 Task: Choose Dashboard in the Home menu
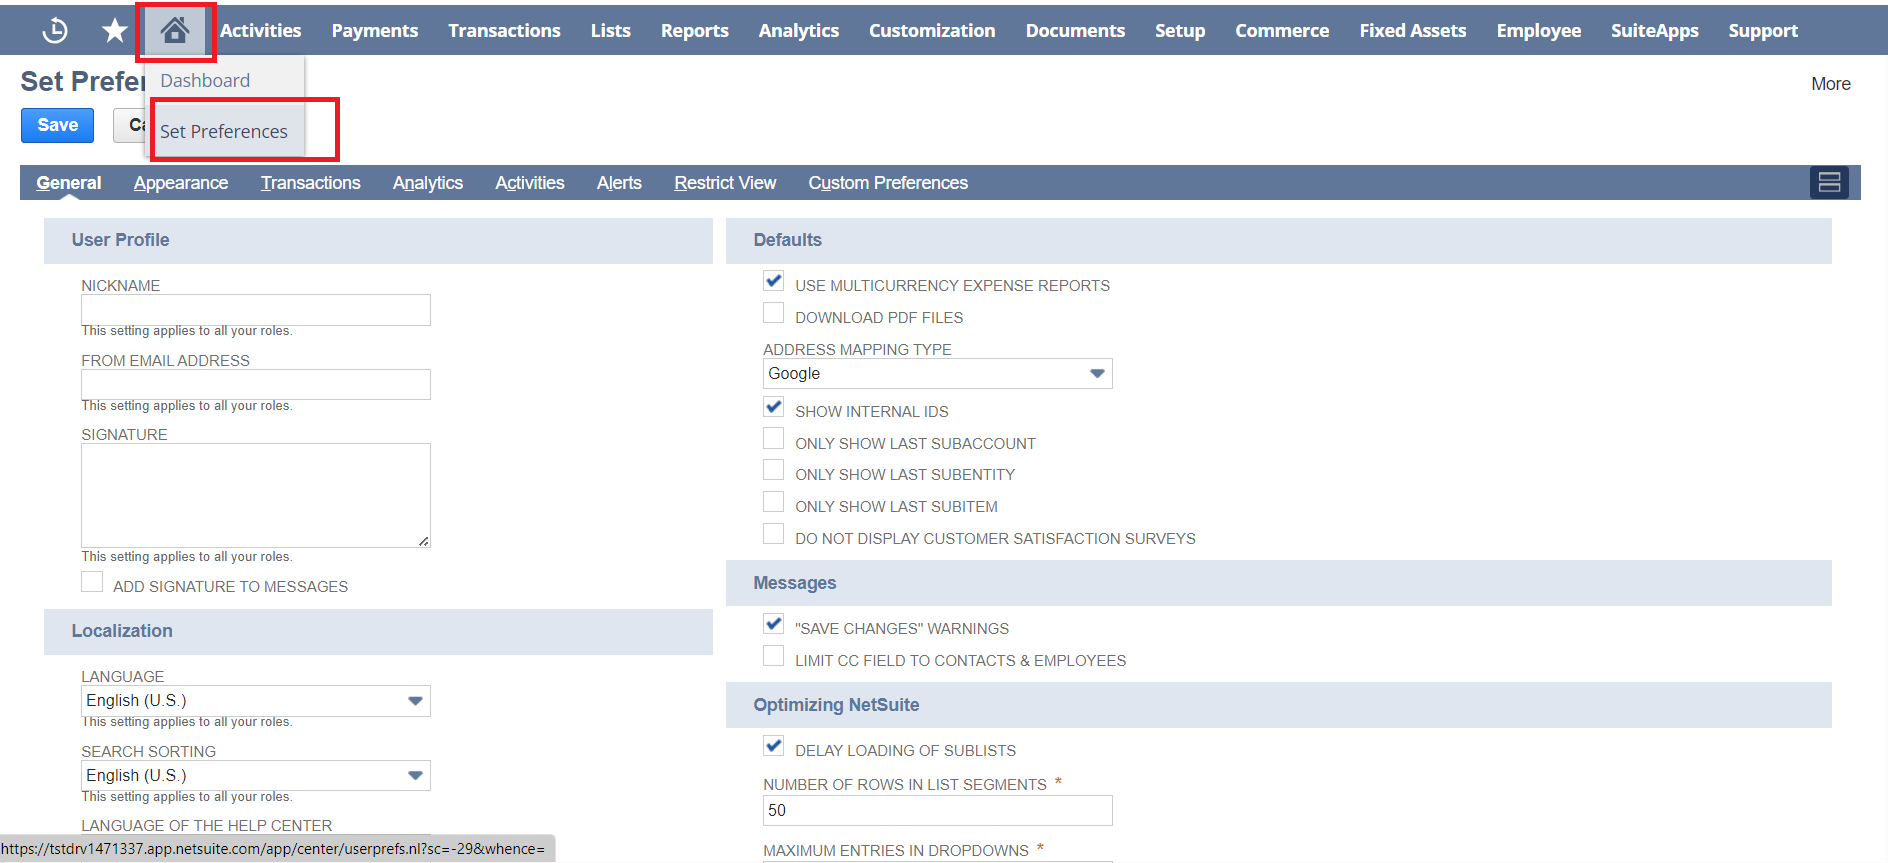[x=205, y=81]
